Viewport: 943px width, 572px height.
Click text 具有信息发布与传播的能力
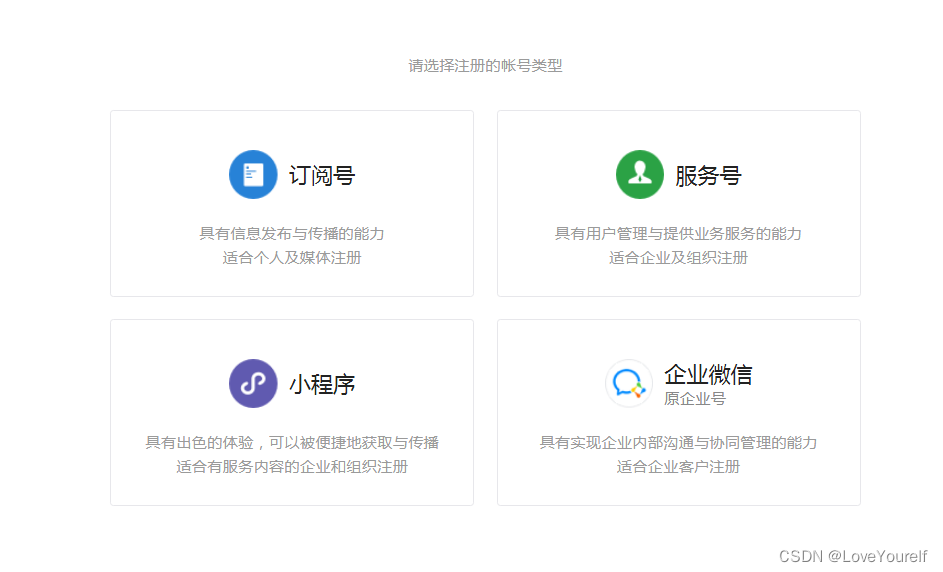[292, 233]
